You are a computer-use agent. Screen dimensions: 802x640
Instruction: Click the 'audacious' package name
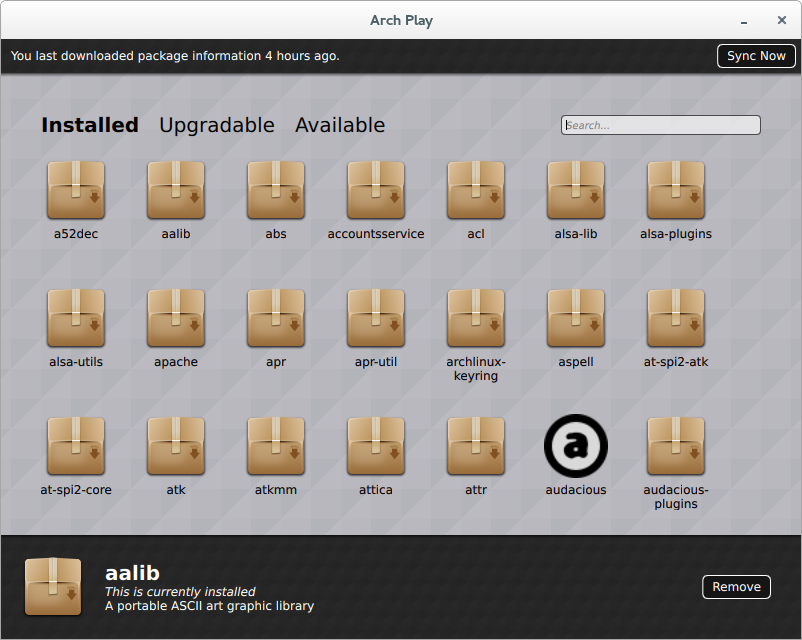pos(576,490)
